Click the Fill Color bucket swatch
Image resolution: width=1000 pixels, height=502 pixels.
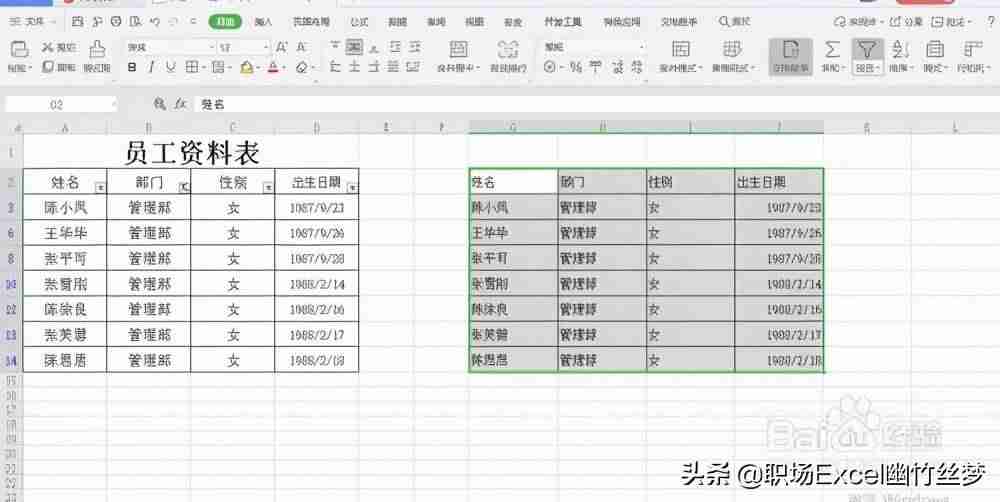[x=247, y=67]
